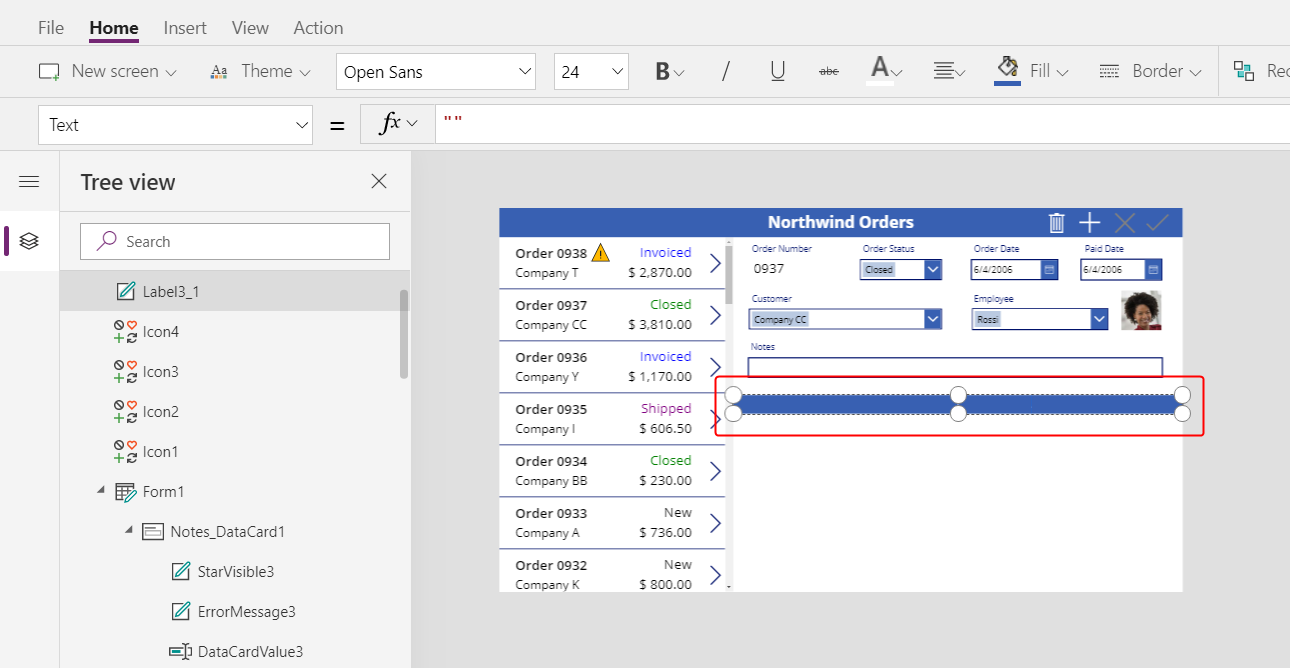Apply strikethrough formatting
This screenshot has height=668, width=1290.
pyautogui.click(x=828, y=71)
